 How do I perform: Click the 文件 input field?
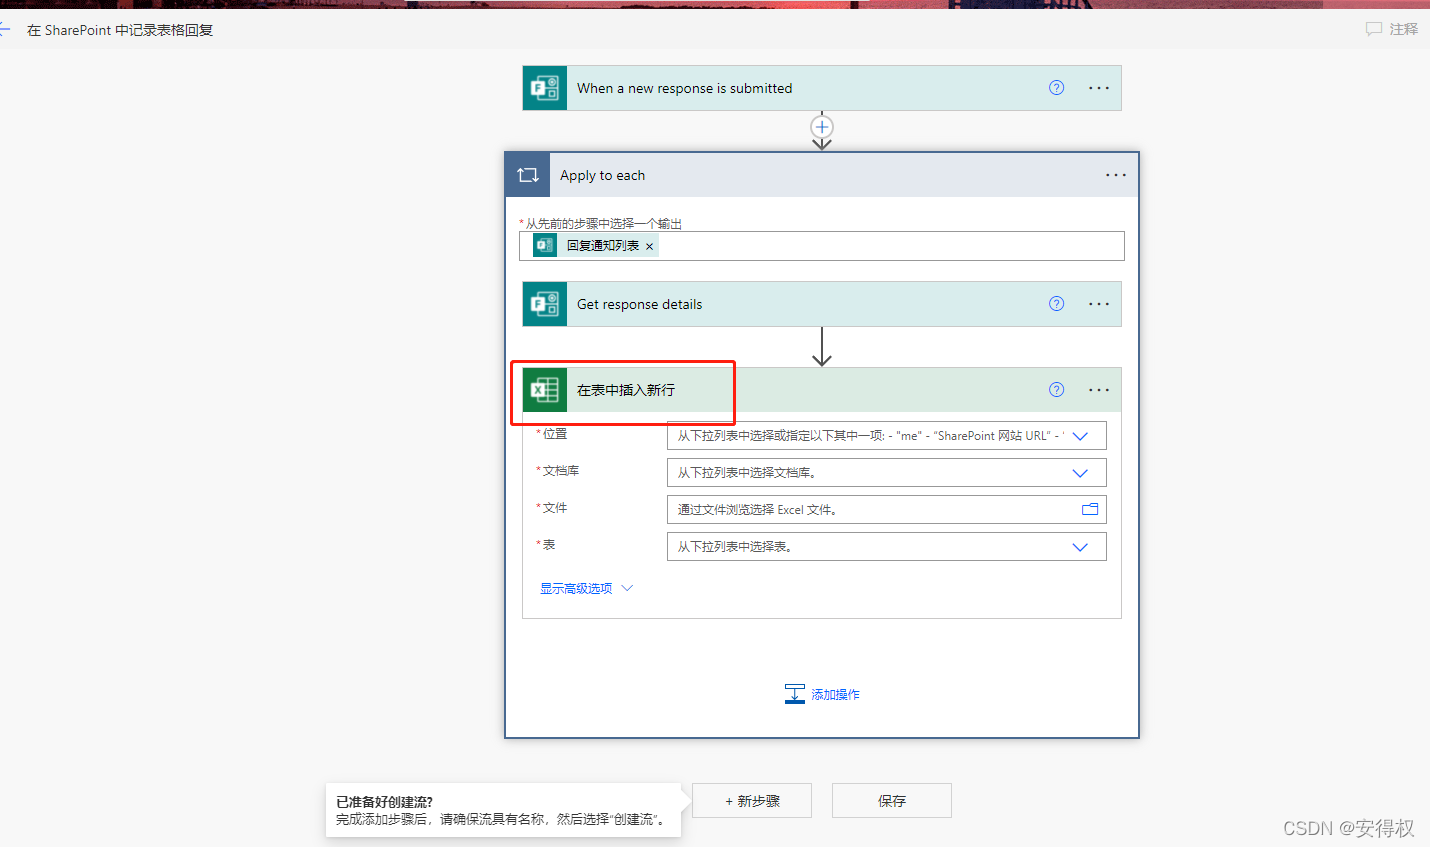[886, 510]
